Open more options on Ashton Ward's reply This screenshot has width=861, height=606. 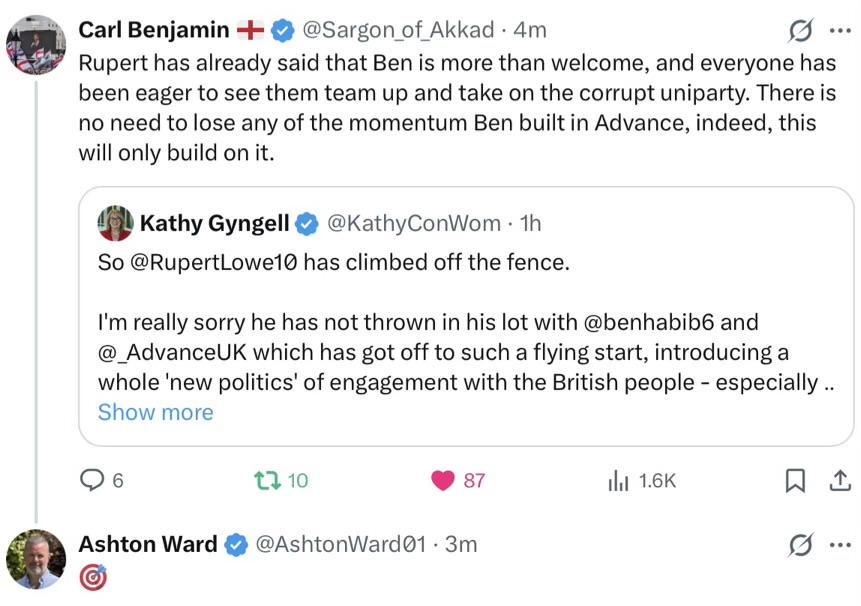tap(839, 545)
